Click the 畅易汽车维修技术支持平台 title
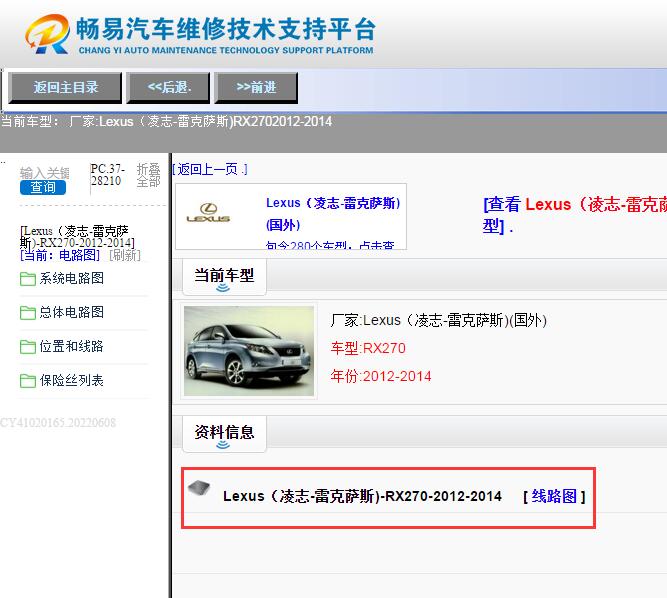The image size is (667, 598). (x=226, y=29)
